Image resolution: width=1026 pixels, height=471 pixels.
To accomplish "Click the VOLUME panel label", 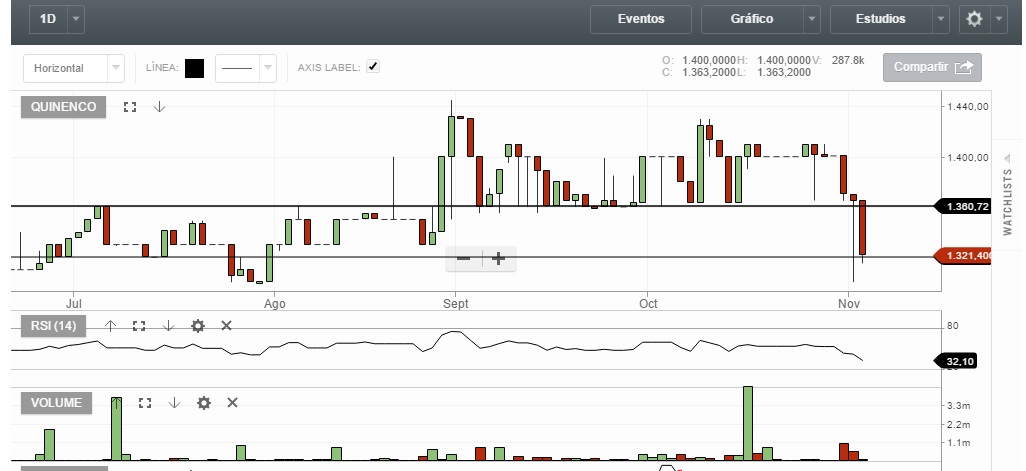I will [x=56, y=403].
